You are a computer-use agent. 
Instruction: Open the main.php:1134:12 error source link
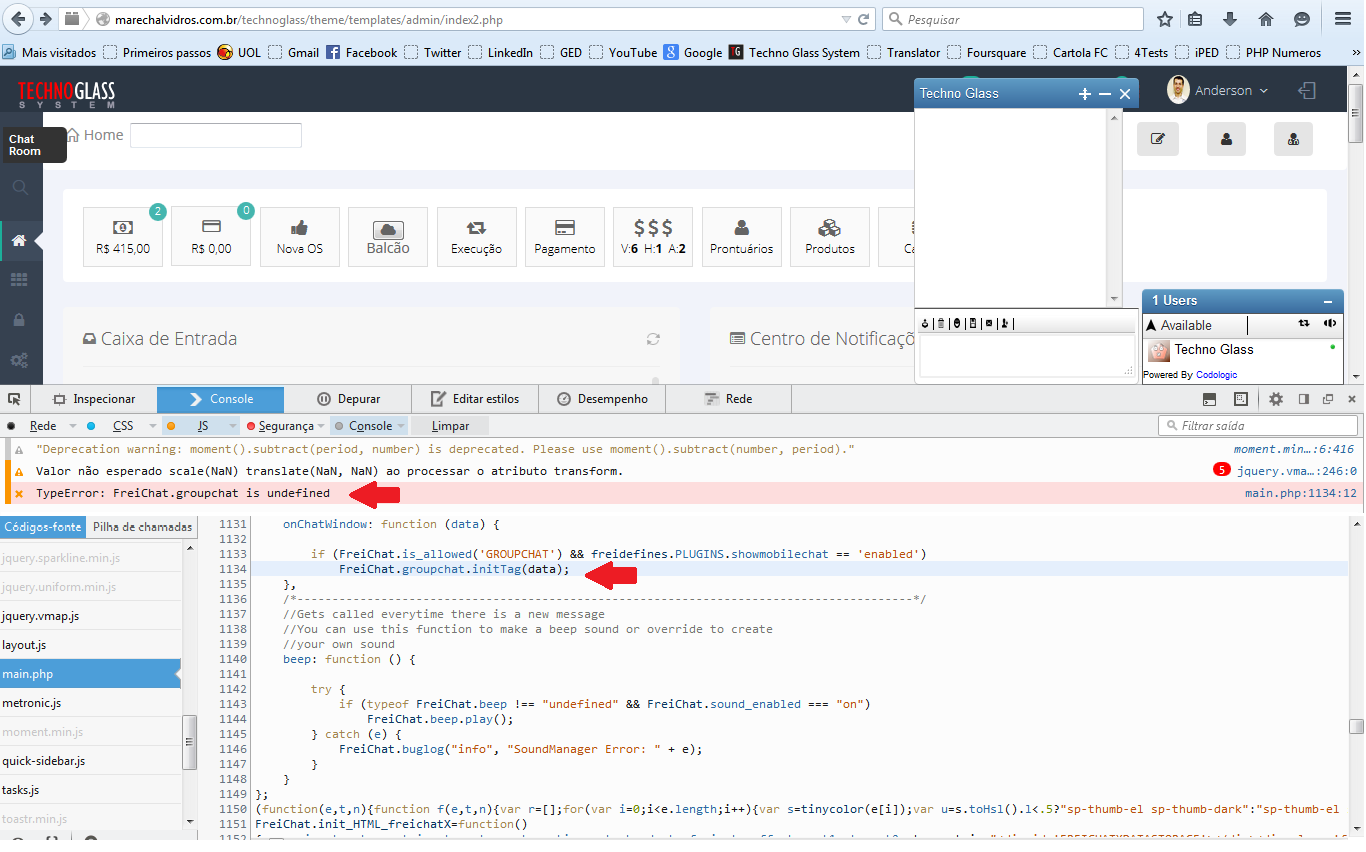[1300, 493]
